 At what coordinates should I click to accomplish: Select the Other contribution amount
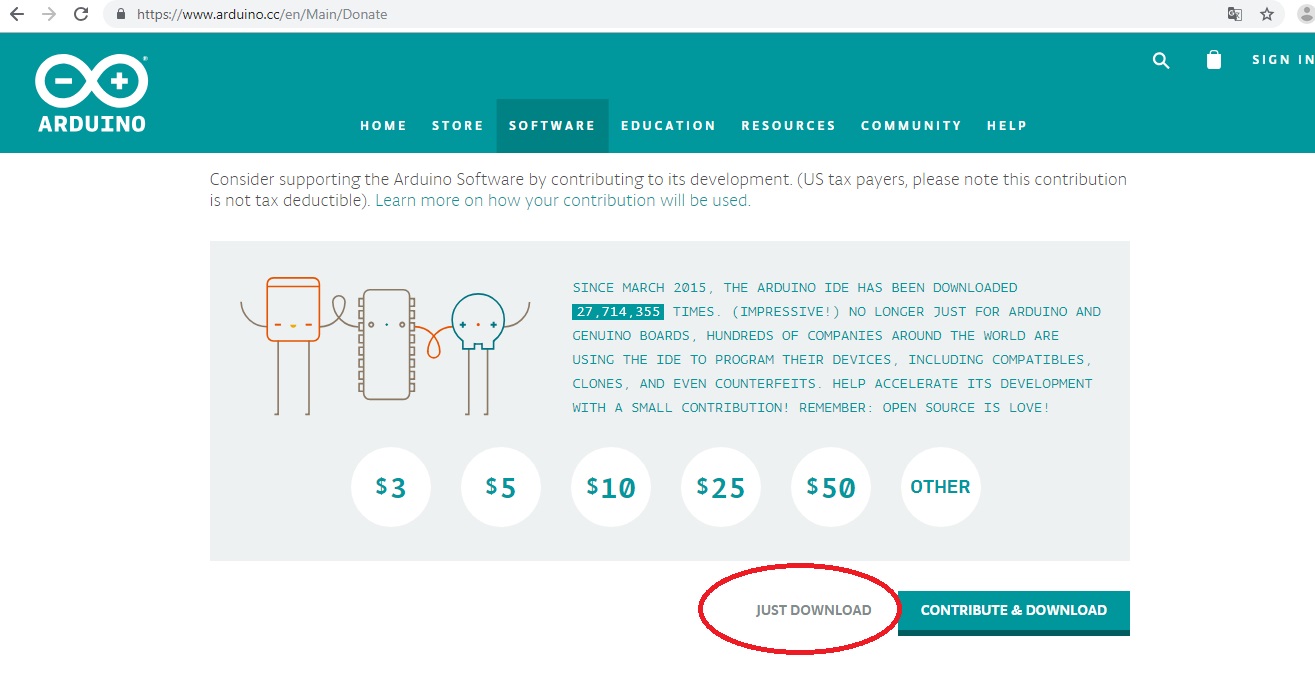pos(940,487)
